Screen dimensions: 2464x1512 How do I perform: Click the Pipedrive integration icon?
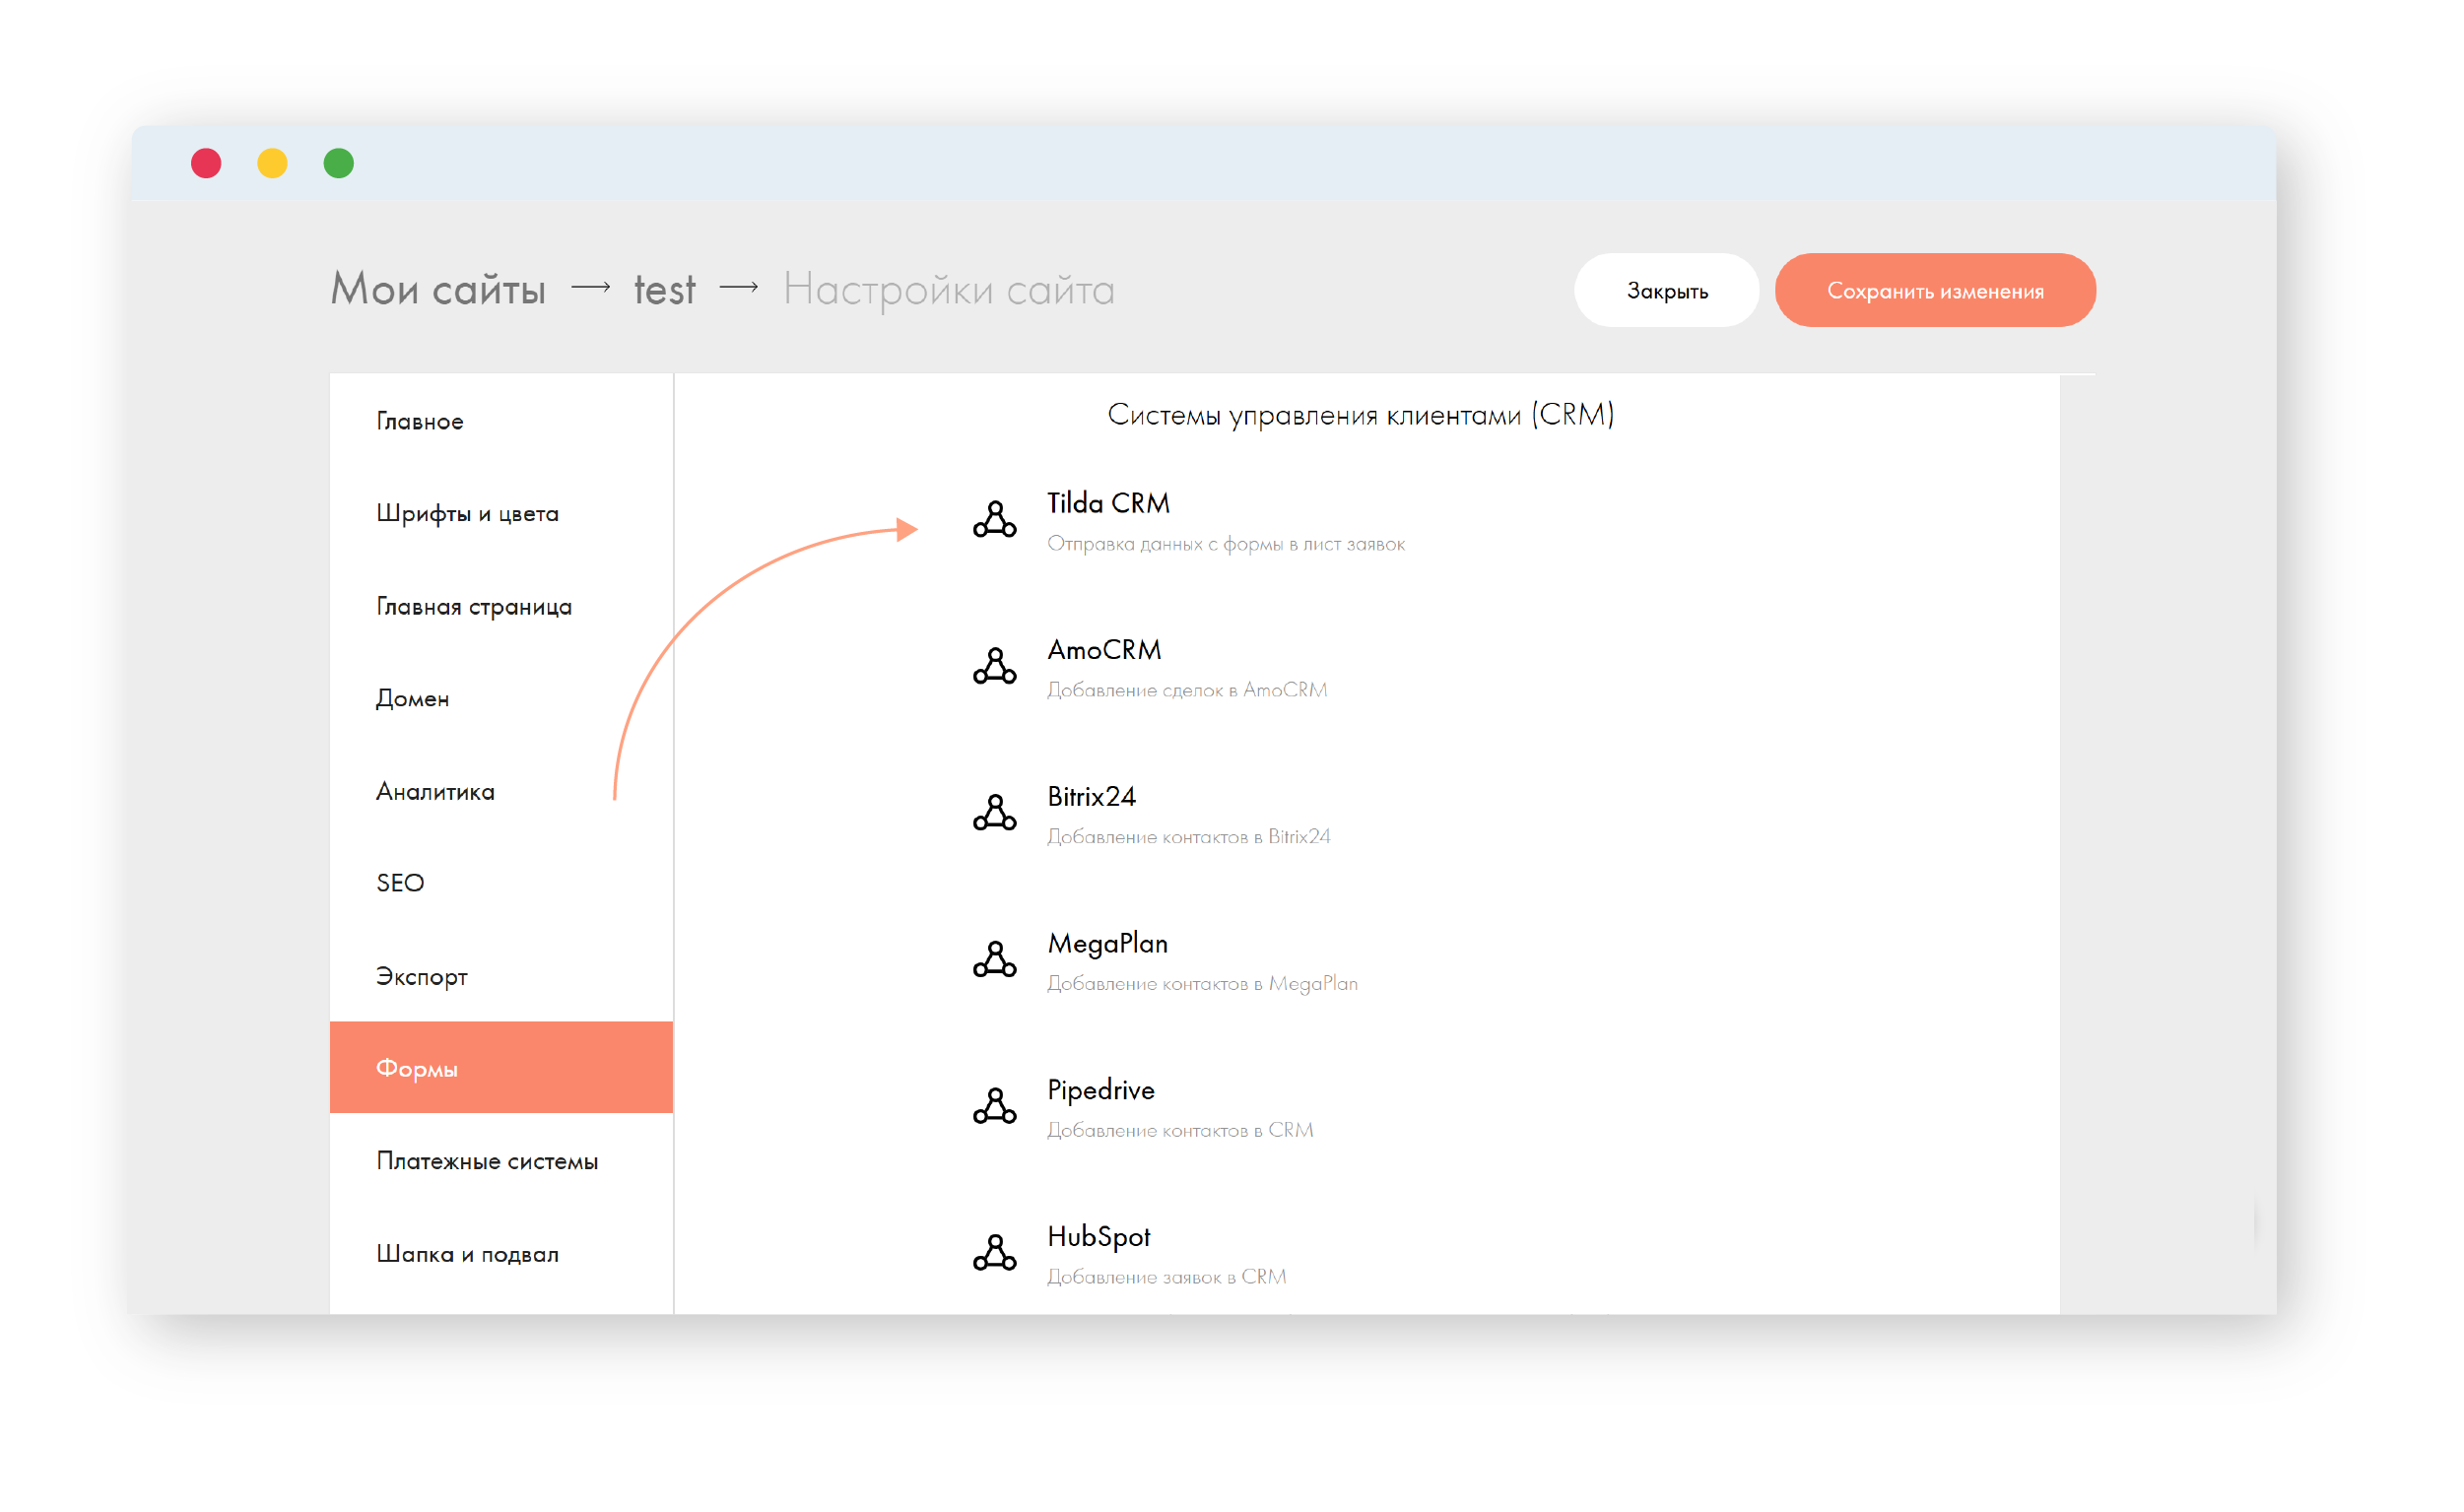[x=994, y=1106]
